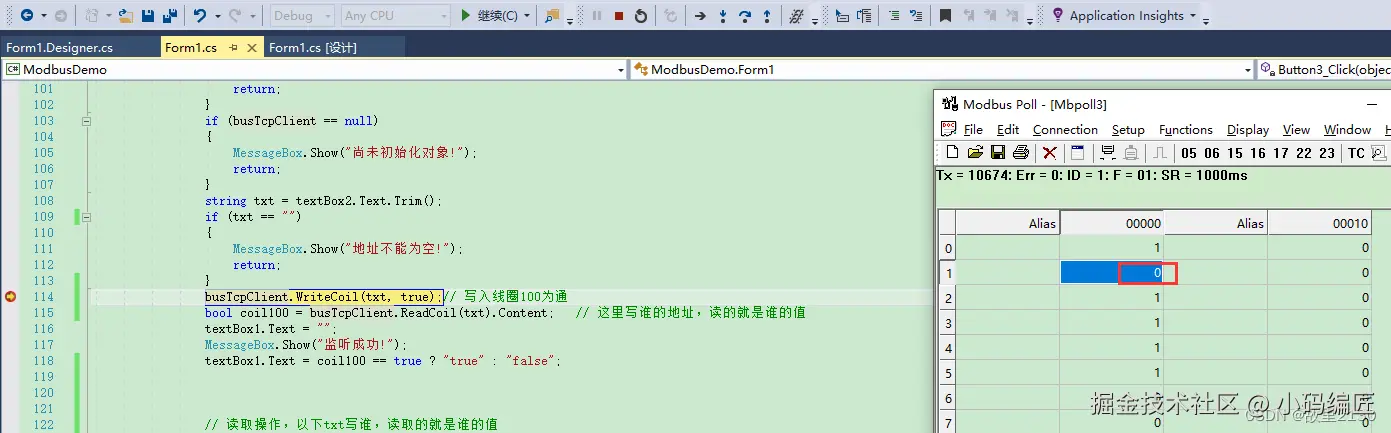Step Into debugger icon
The width and height of the screenshot is (1391, 433).
pos(723,16)
